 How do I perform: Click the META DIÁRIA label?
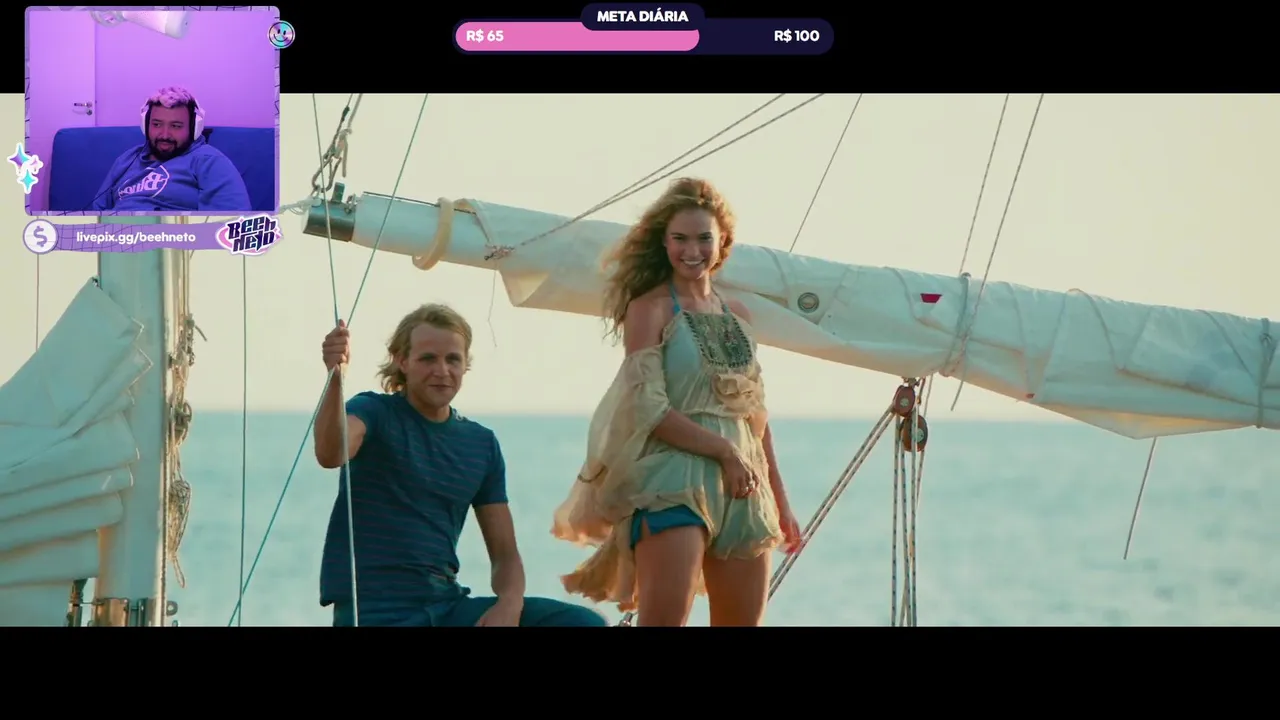pyautogui.click(x=642, y=16)
